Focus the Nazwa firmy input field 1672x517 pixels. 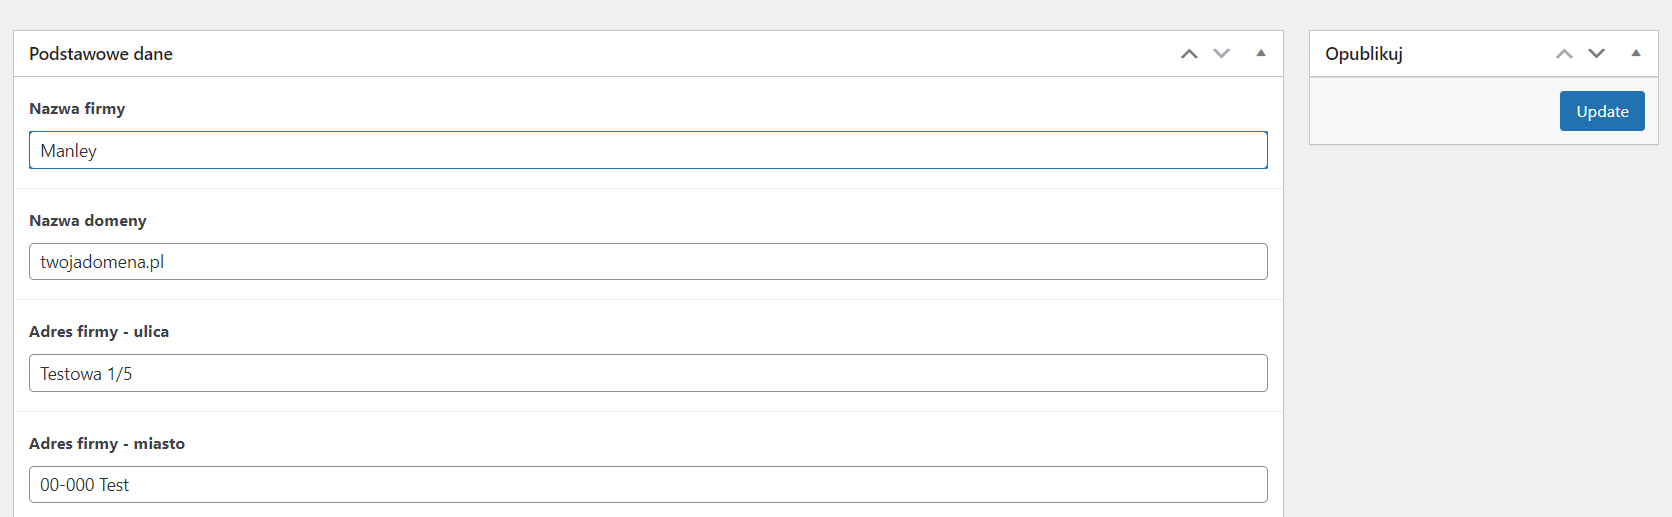(648, 150)
